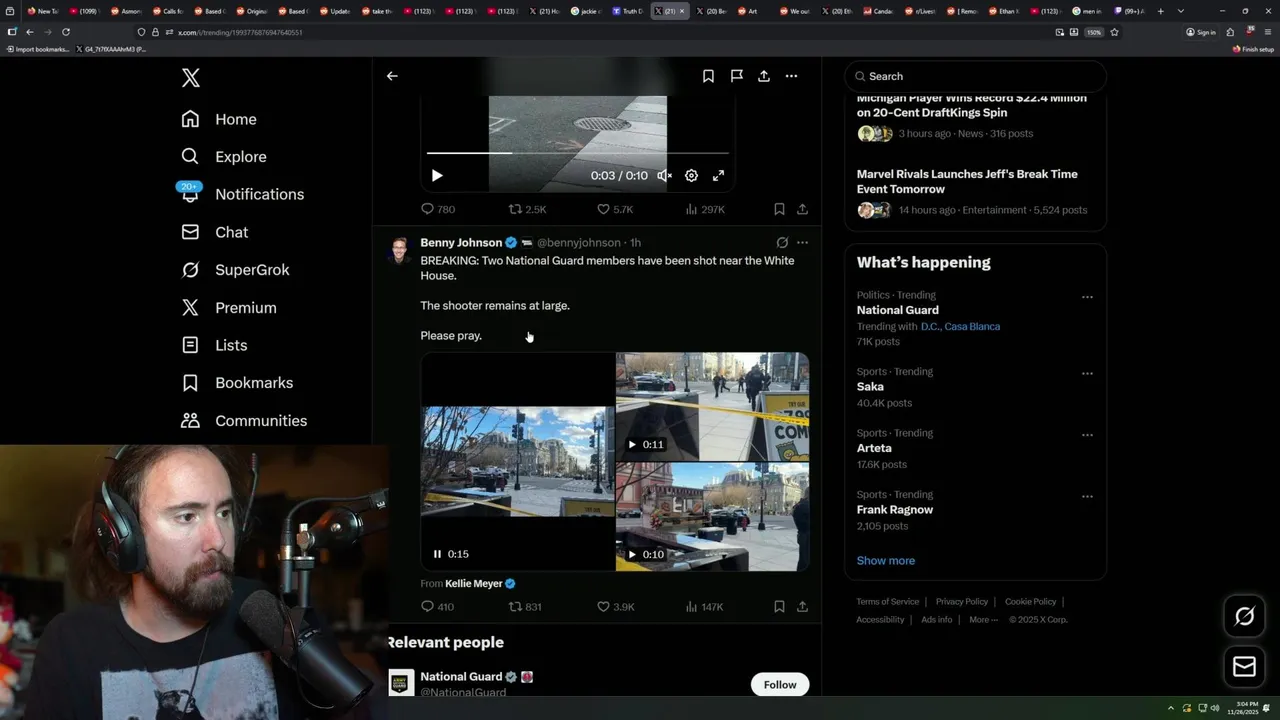The image size is (1280, 720).
Task: View analytics showing 147K views
Action: click(705, 606)
